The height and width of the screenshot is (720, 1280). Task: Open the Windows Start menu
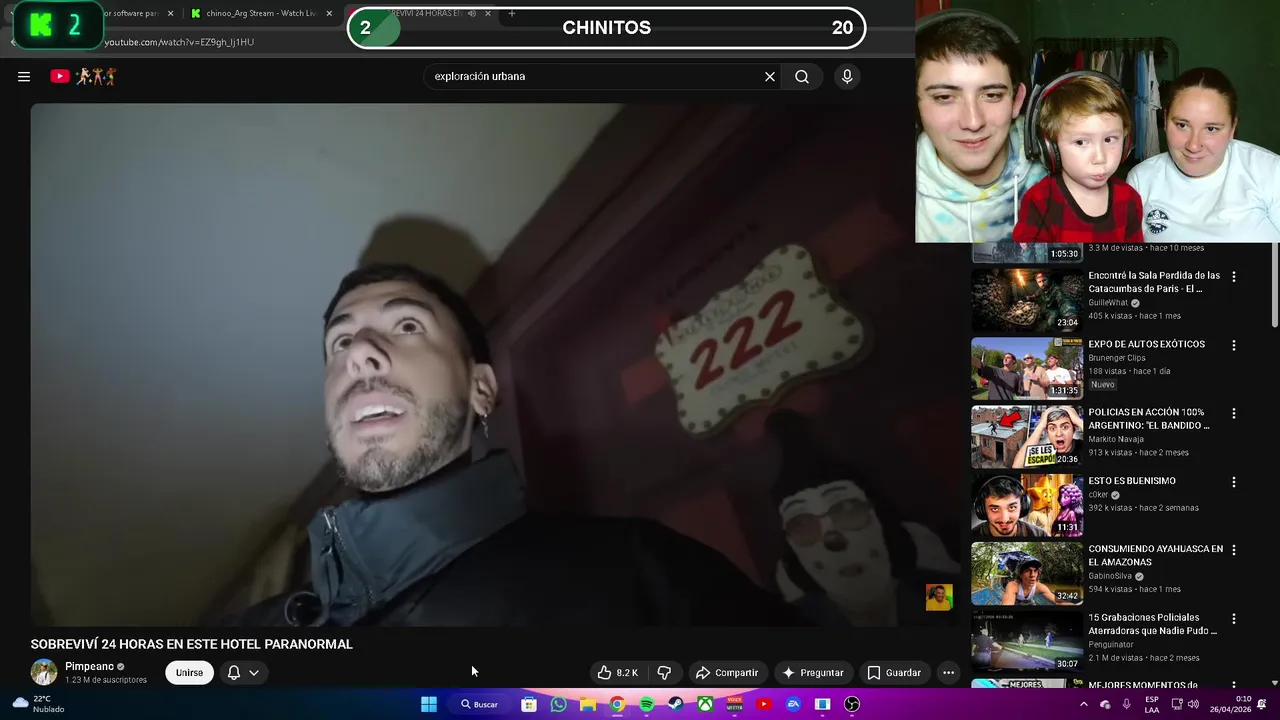429,704
